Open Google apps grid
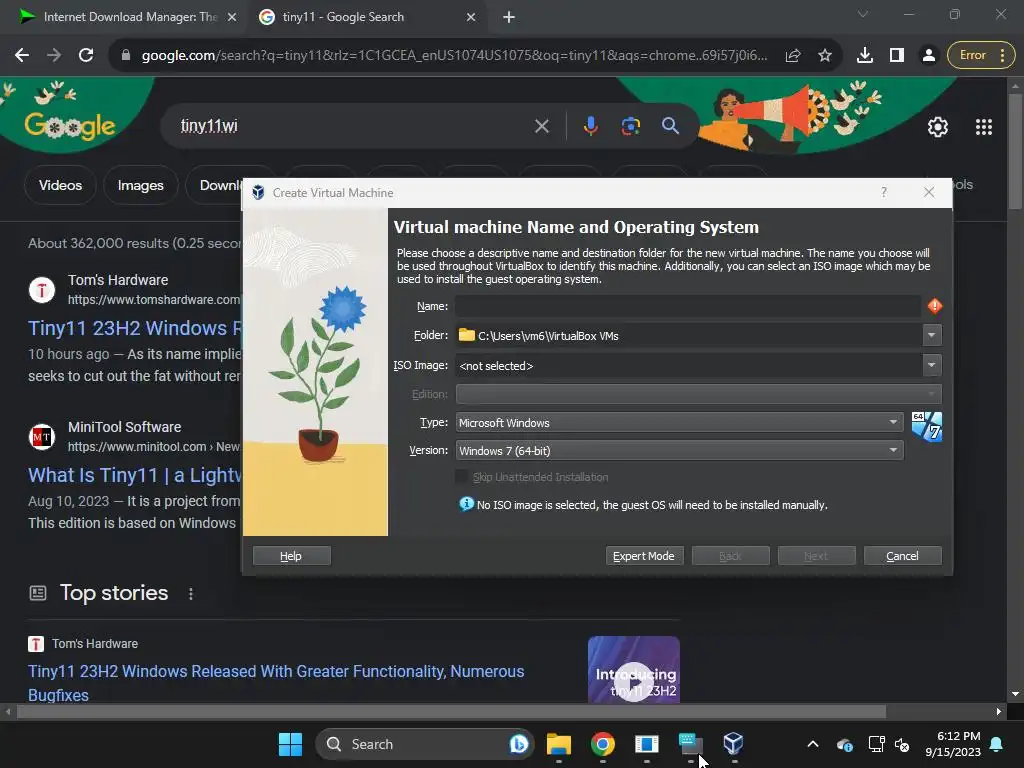Viewport: 1024px width, 768px height. (x=984, y=127)
